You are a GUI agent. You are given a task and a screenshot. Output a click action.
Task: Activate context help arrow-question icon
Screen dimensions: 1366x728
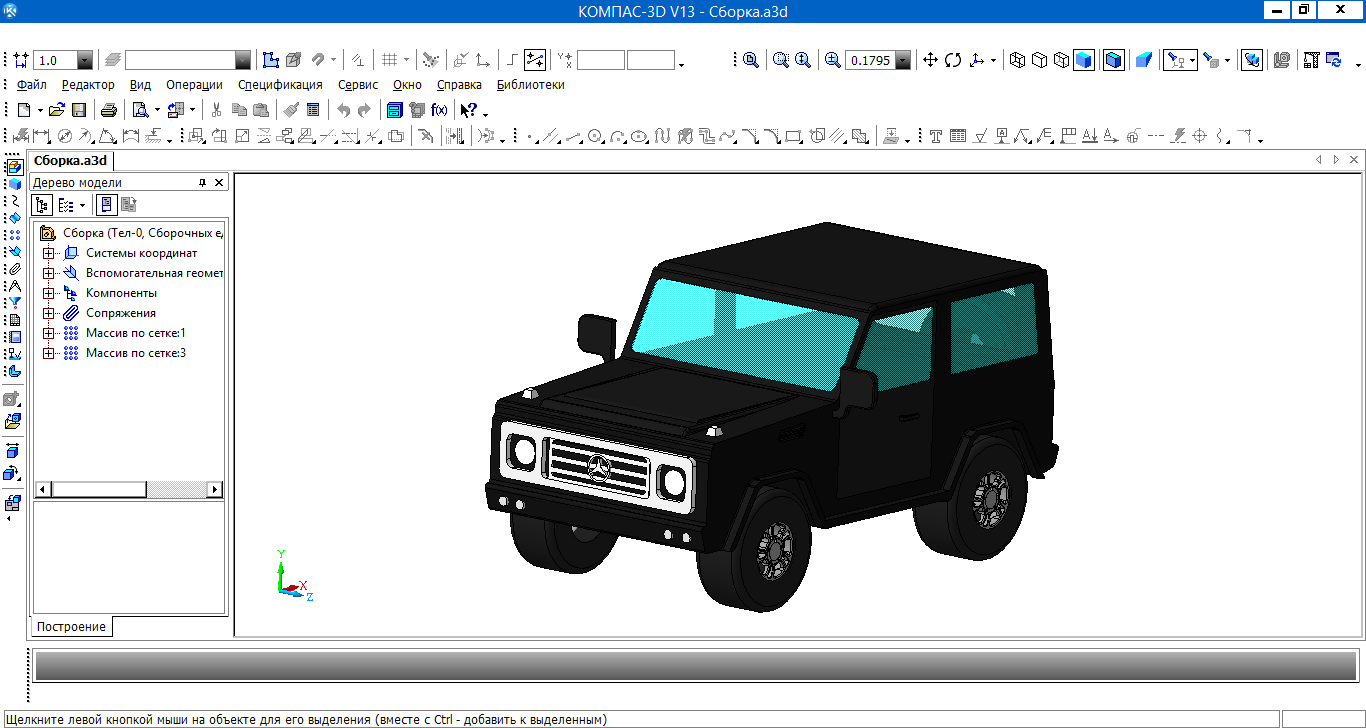(x=468, y=110)
